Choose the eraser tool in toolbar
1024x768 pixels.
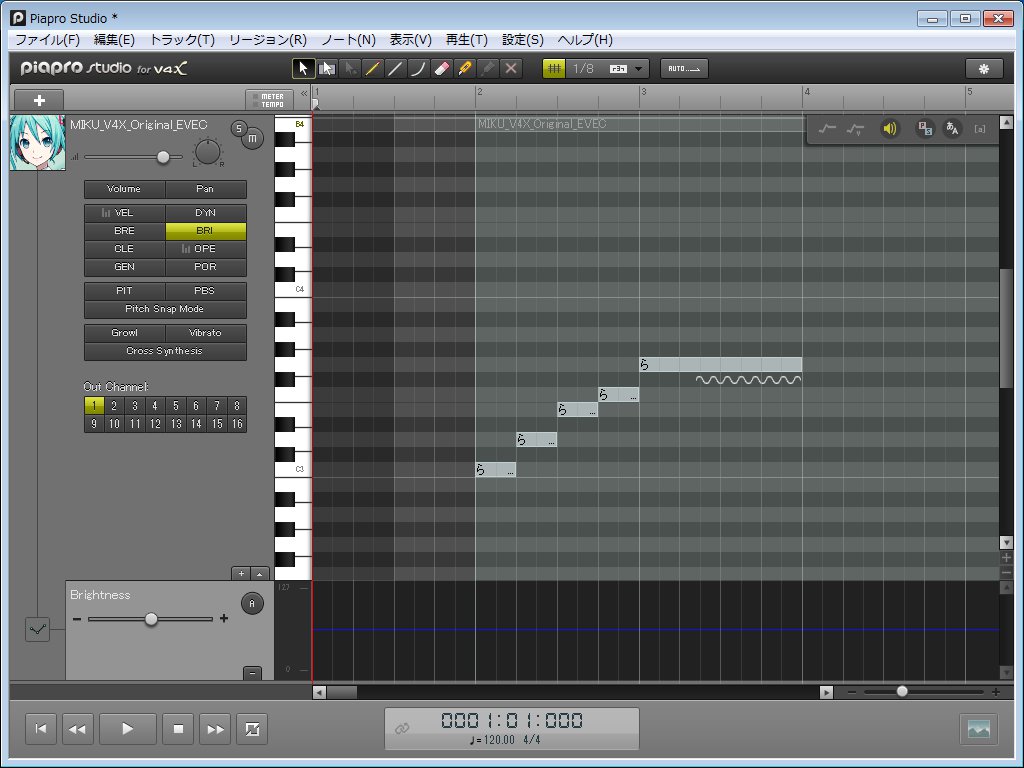(441, 68)
